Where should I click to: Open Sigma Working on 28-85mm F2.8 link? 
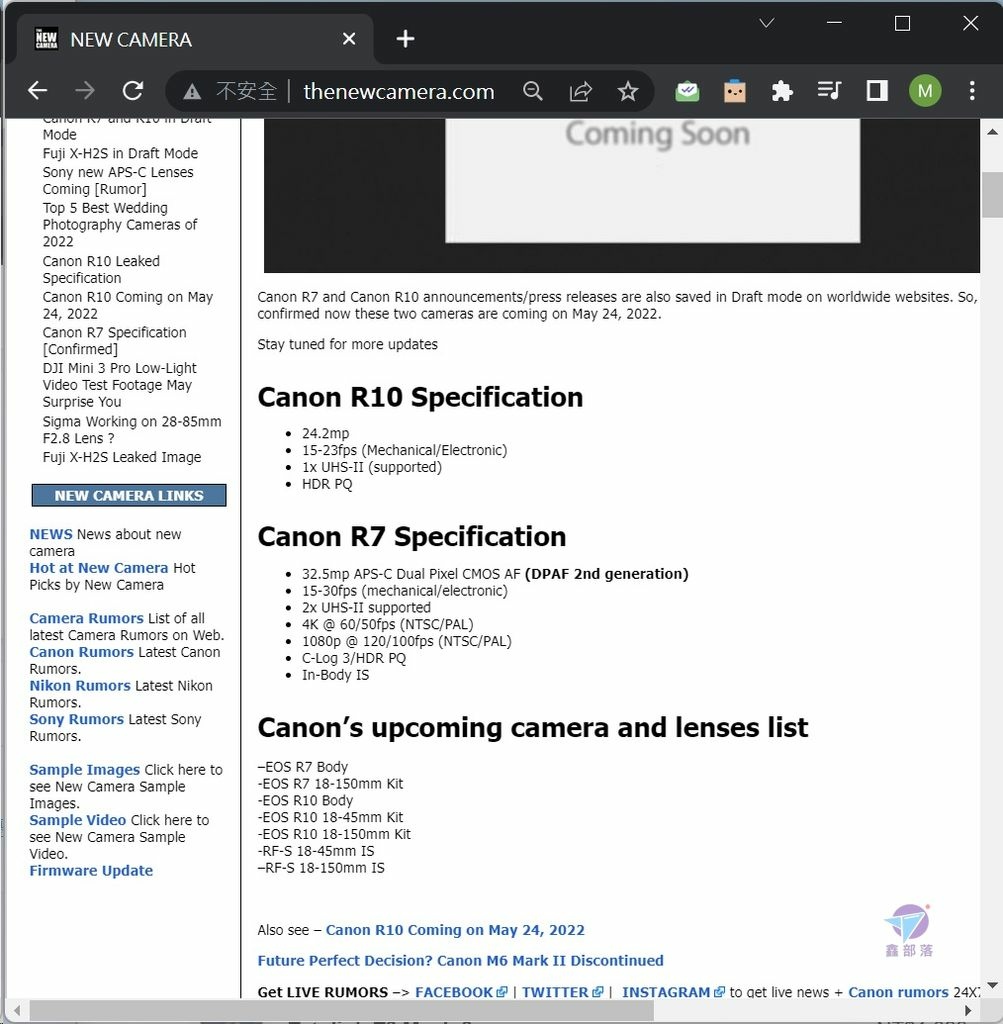coord(132,430)
